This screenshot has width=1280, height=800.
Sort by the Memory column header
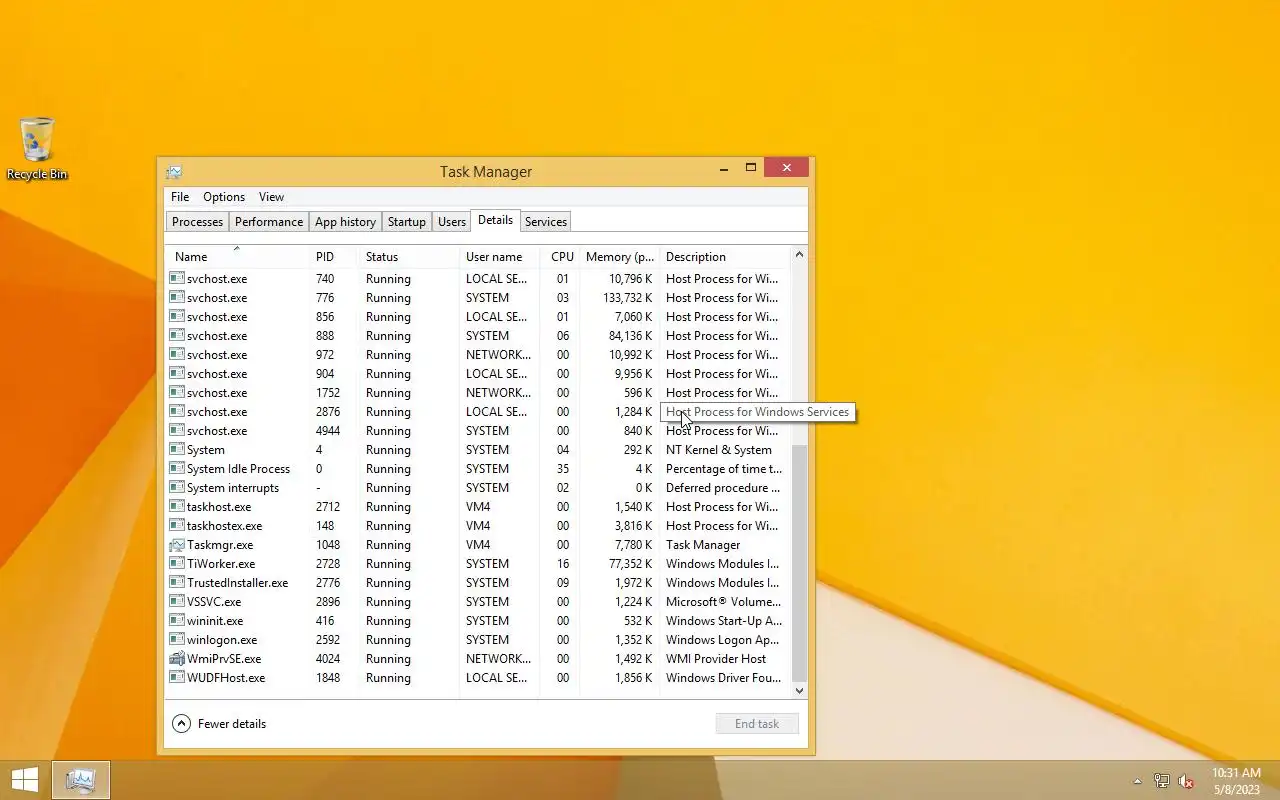[620, 257]
